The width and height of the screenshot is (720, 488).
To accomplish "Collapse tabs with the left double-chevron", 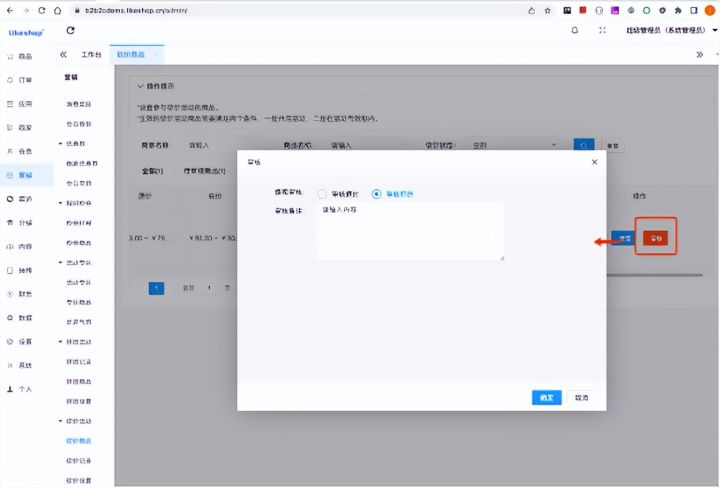I will point(63,54).
